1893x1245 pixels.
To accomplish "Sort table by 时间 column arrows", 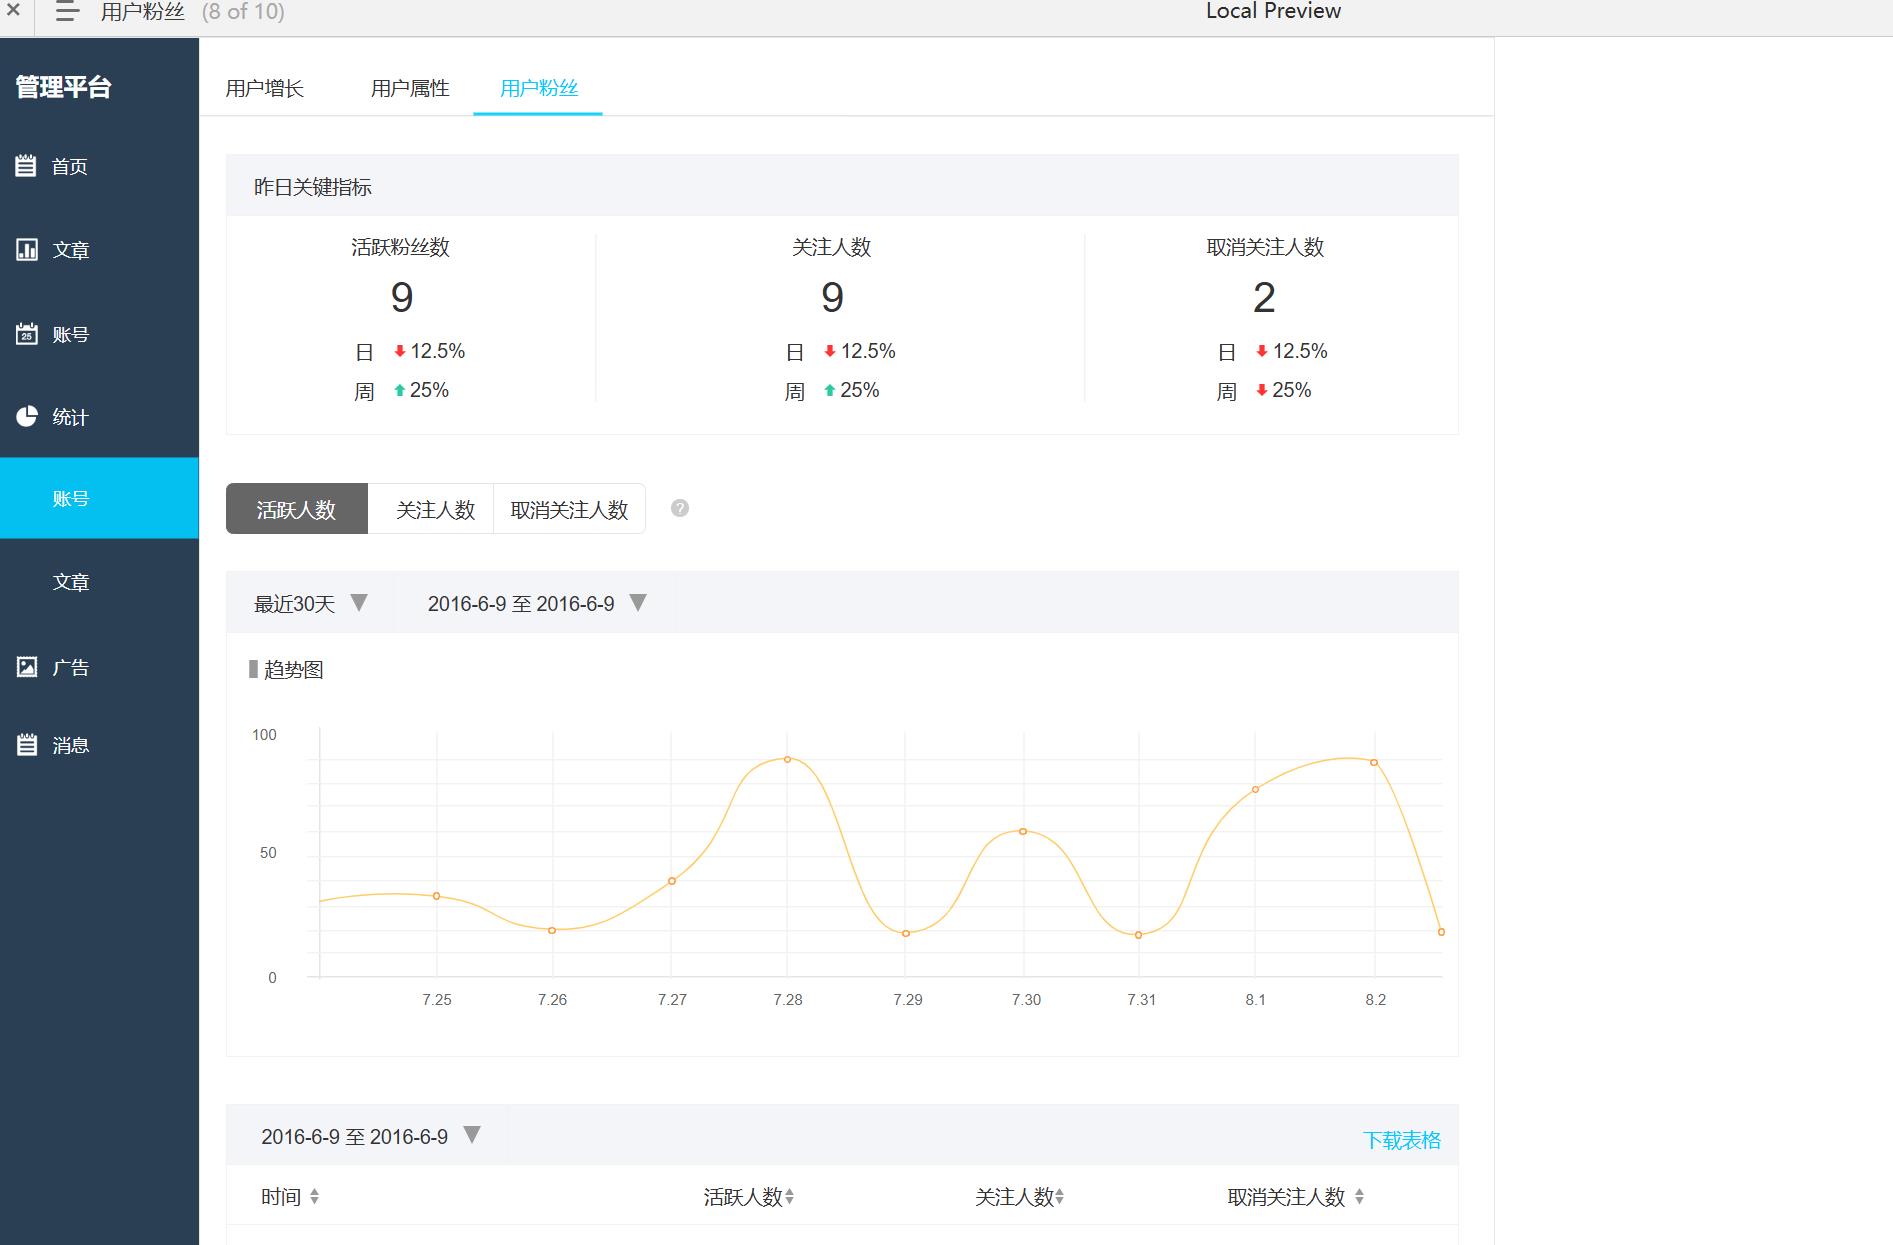I will (x=314, y=1196).
